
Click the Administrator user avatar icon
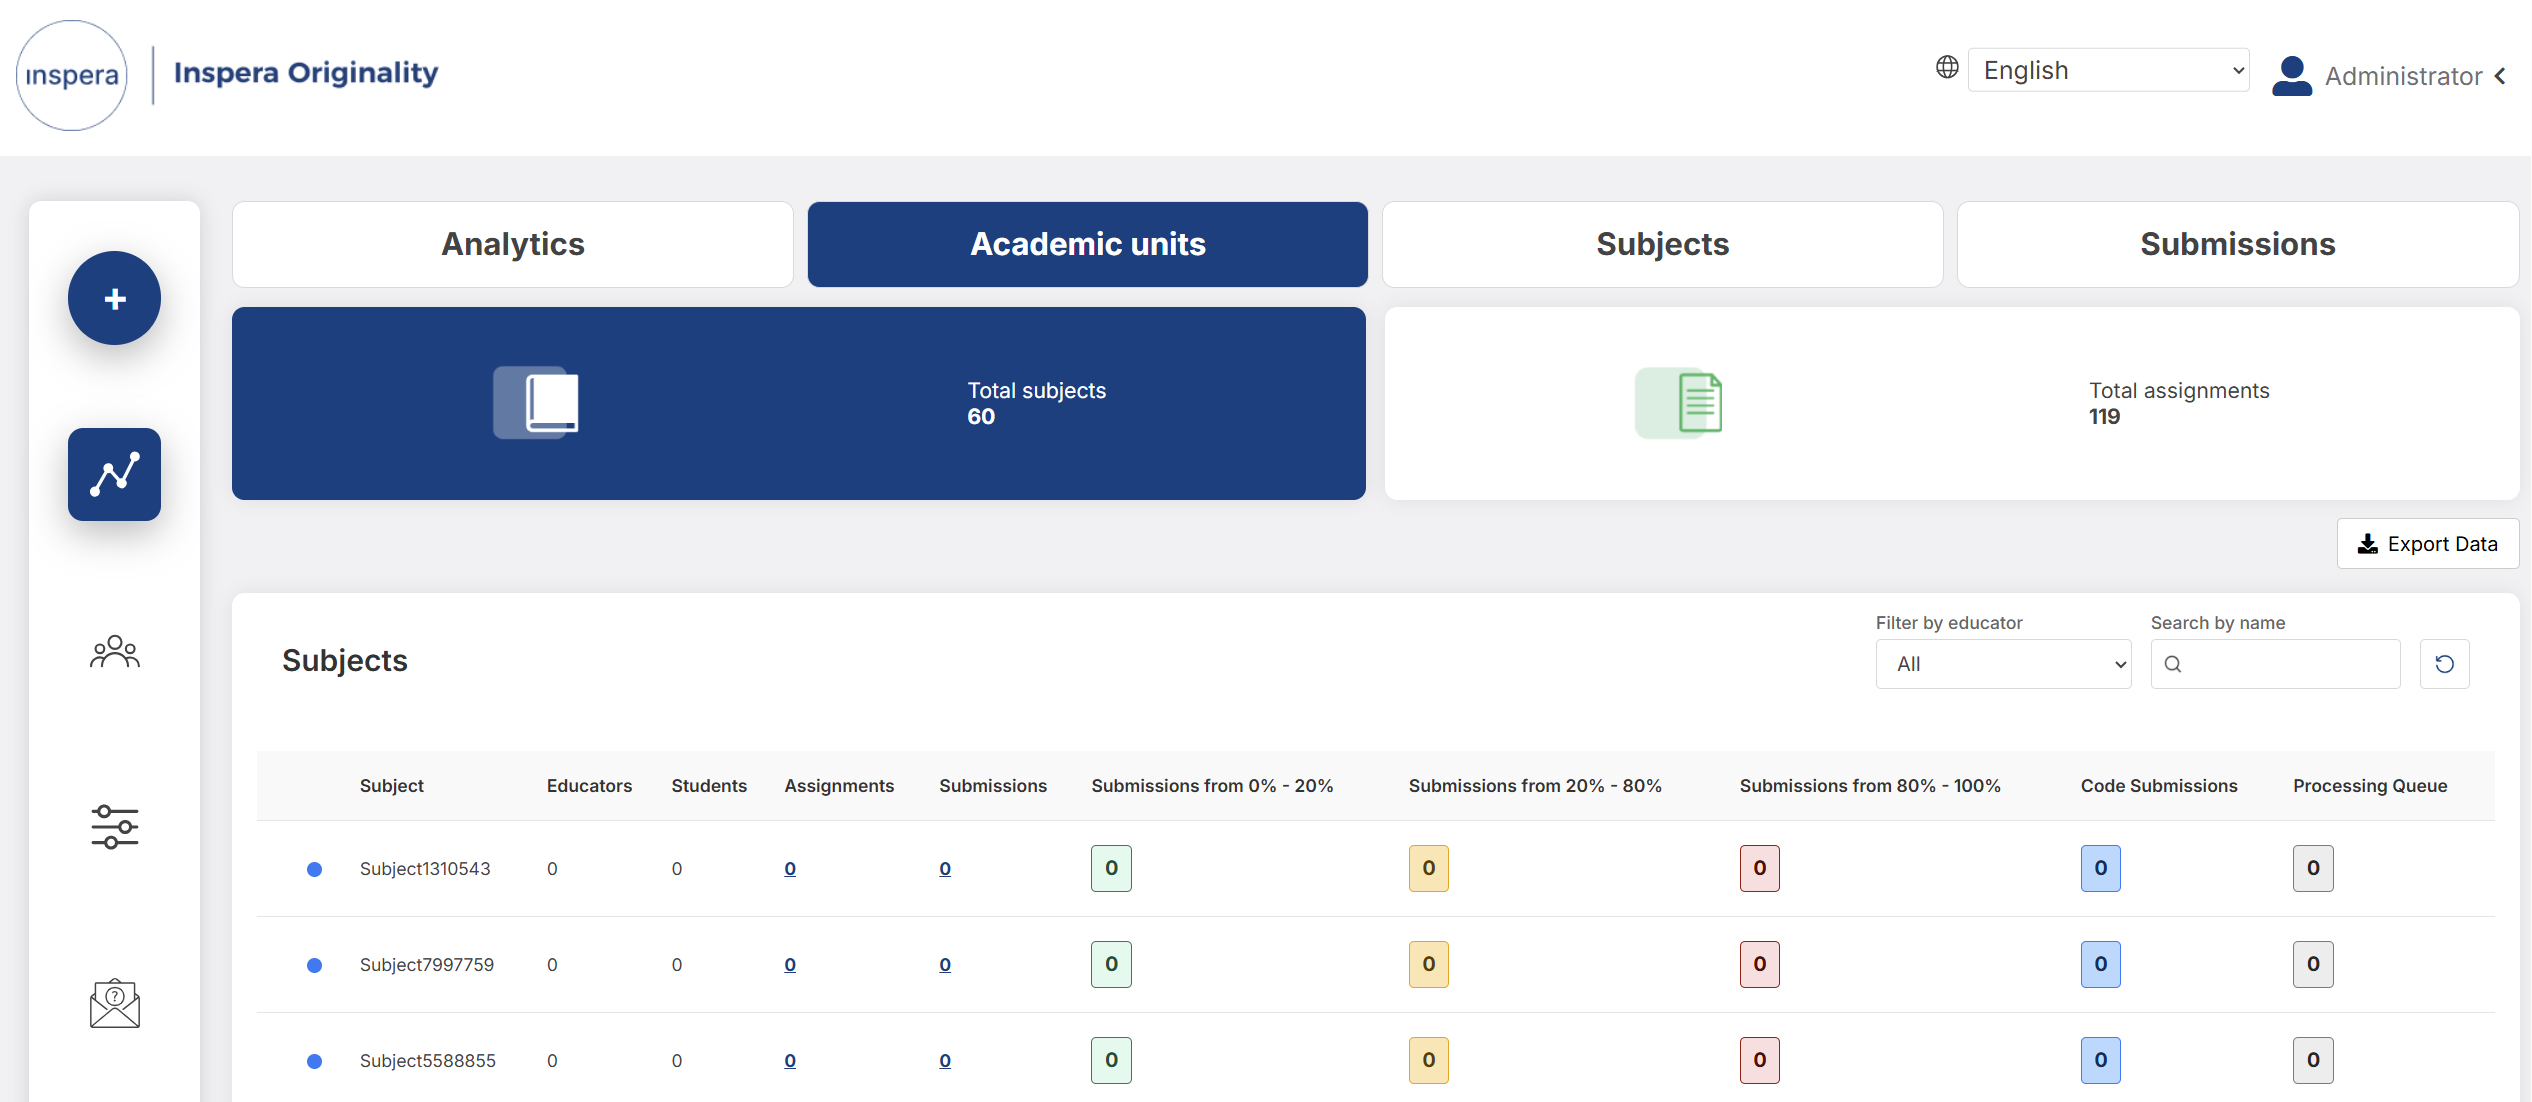click(x=2291, y=76)
